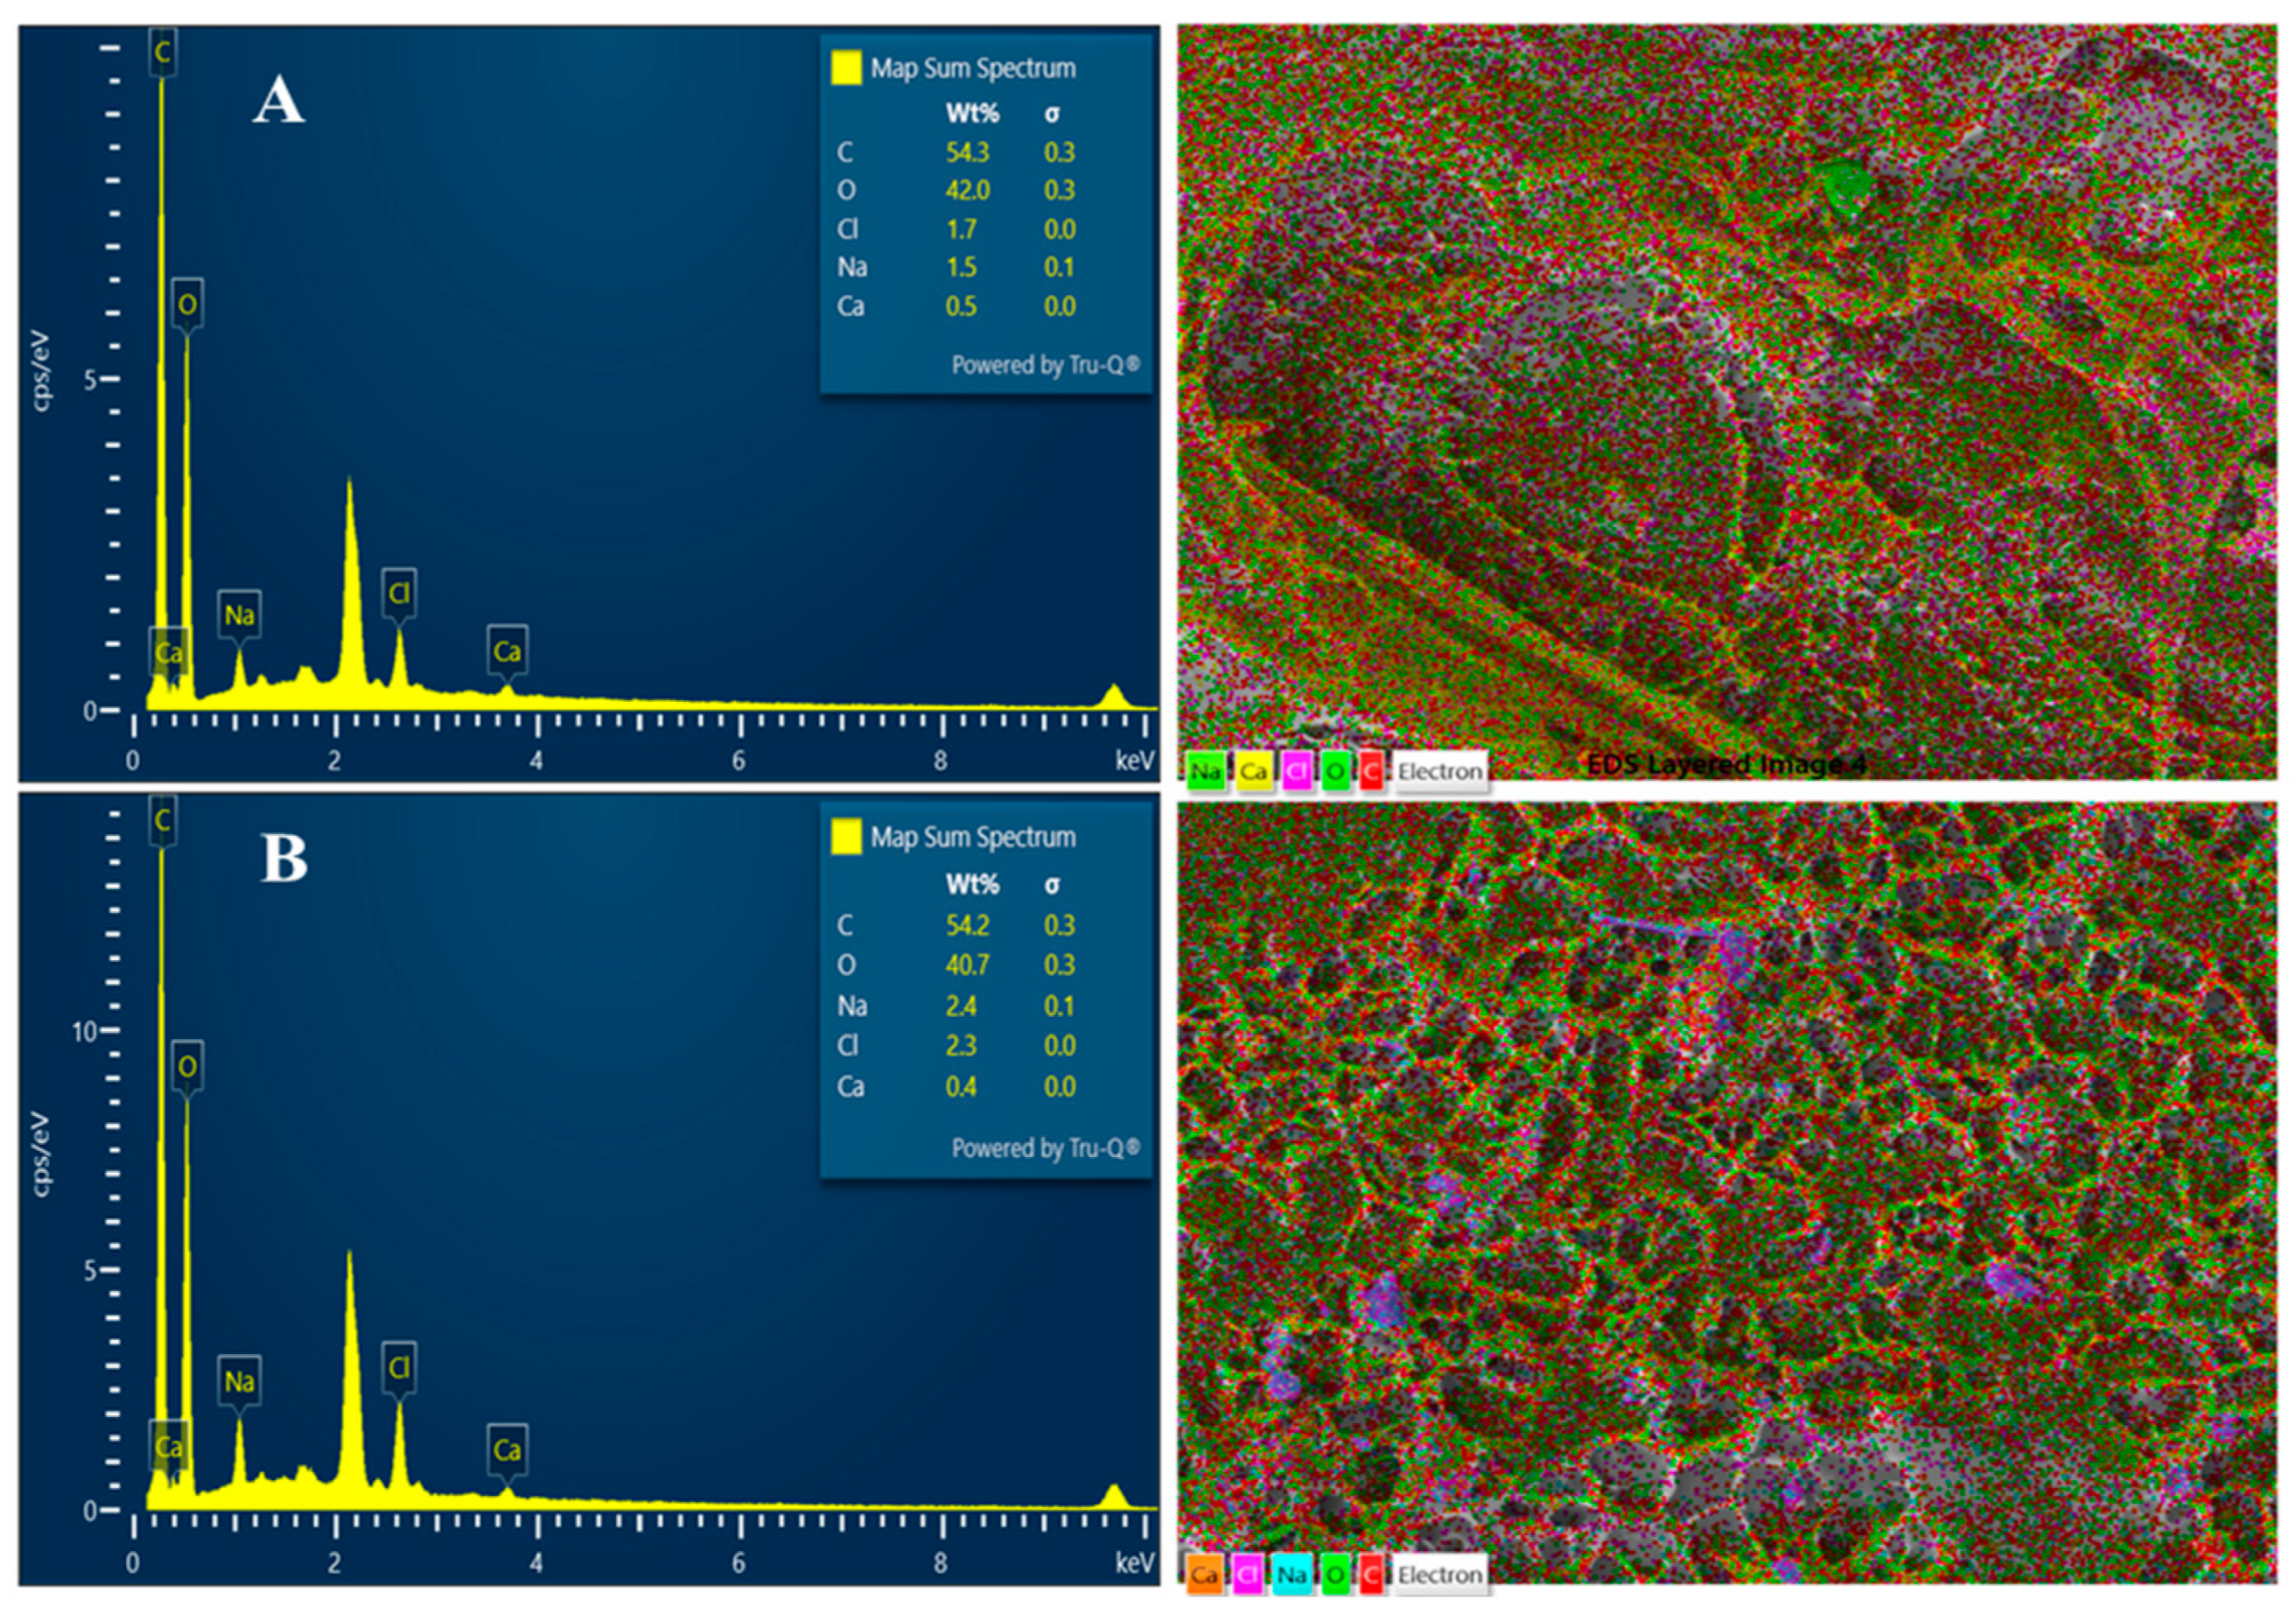Screen dimensions: 2296x1614
Task: Select the Cl peak label in spectrum B
Action: [399, 1367]
